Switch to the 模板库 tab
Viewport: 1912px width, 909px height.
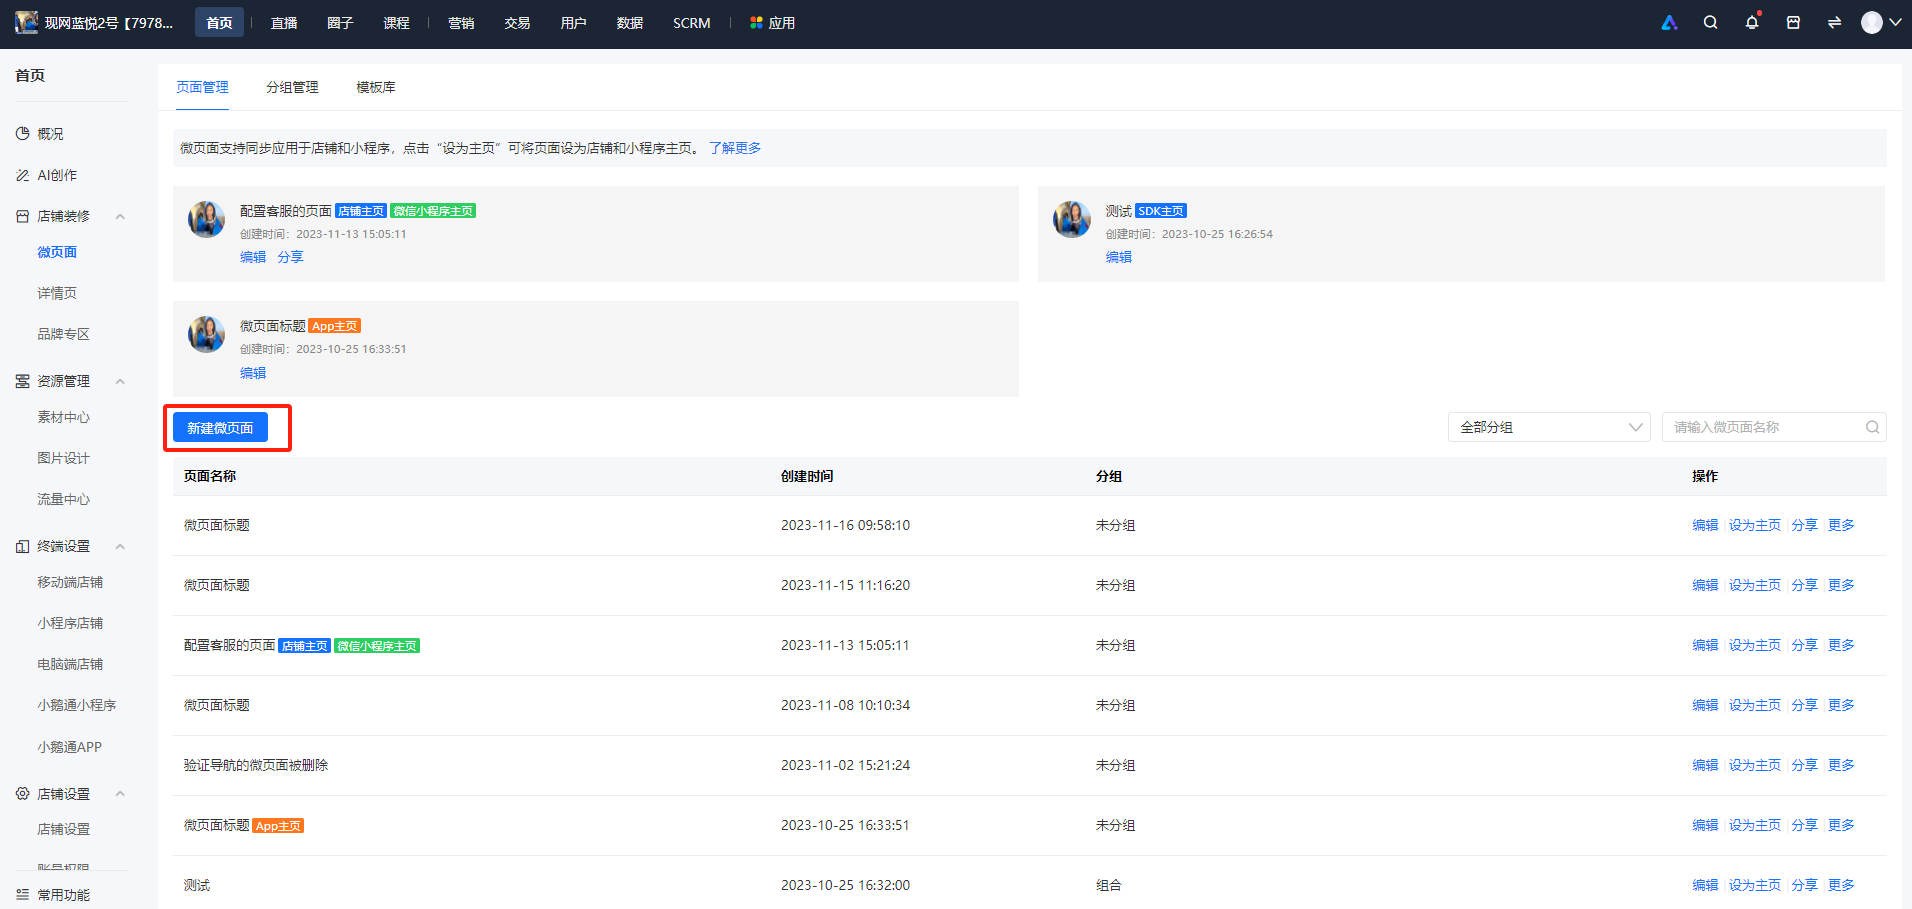pos(376,88)
